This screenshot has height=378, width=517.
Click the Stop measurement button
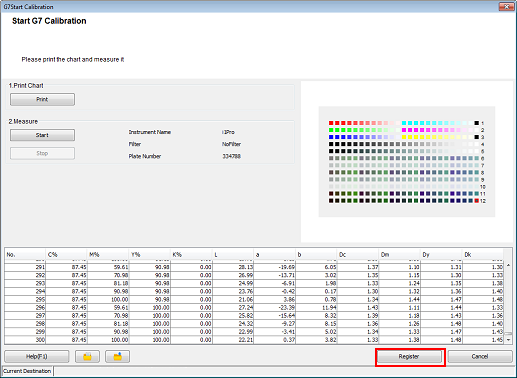pyautogui.click(x=42, y=153)
